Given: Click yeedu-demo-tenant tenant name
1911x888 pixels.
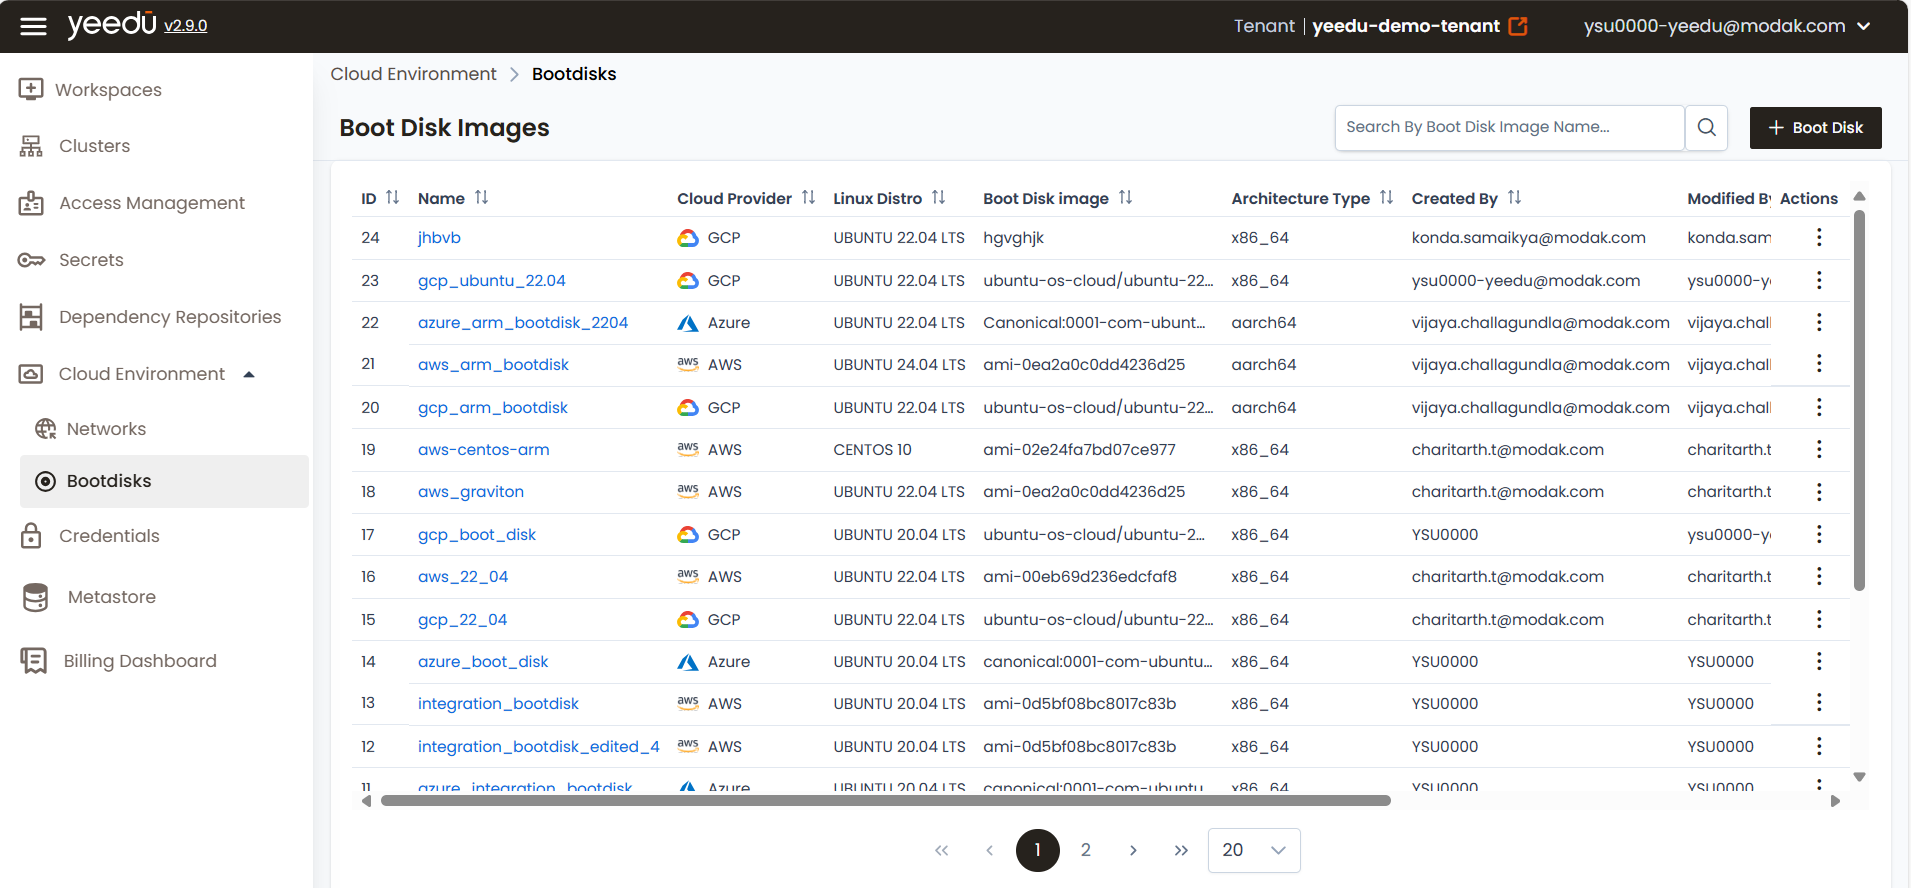Looking at the screenshot, I should coord(1406,26).
